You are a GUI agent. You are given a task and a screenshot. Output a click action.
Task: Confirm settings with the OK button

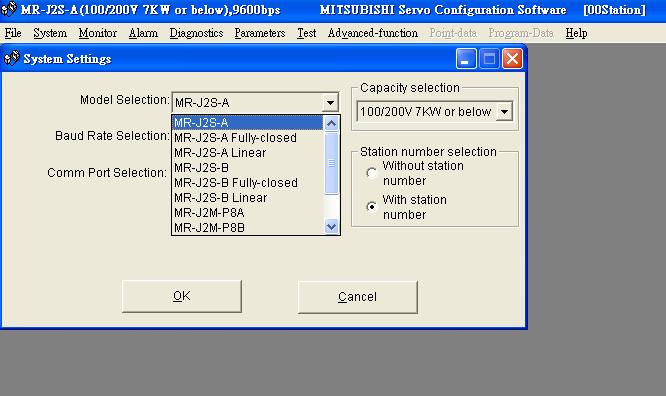(x=182, y=296)
